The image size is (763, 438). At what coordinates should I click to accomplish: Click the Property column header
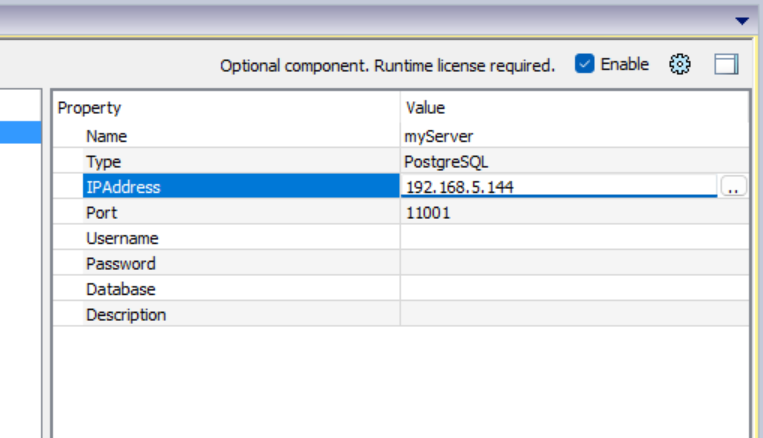coord(226,108)
